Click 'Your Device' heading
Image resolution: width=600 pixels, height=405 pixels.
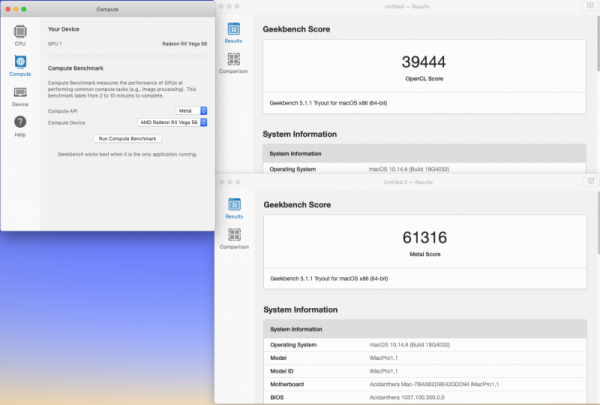(x=64, y=29)
